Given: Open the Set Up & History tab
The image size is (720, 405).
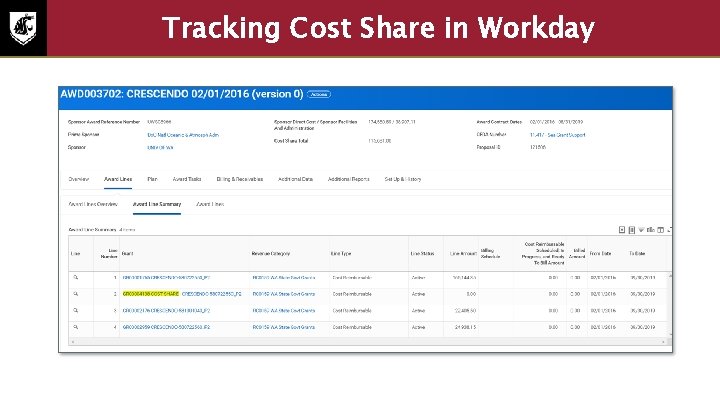Looking at the screenshot, I should [x=403, y=179].
